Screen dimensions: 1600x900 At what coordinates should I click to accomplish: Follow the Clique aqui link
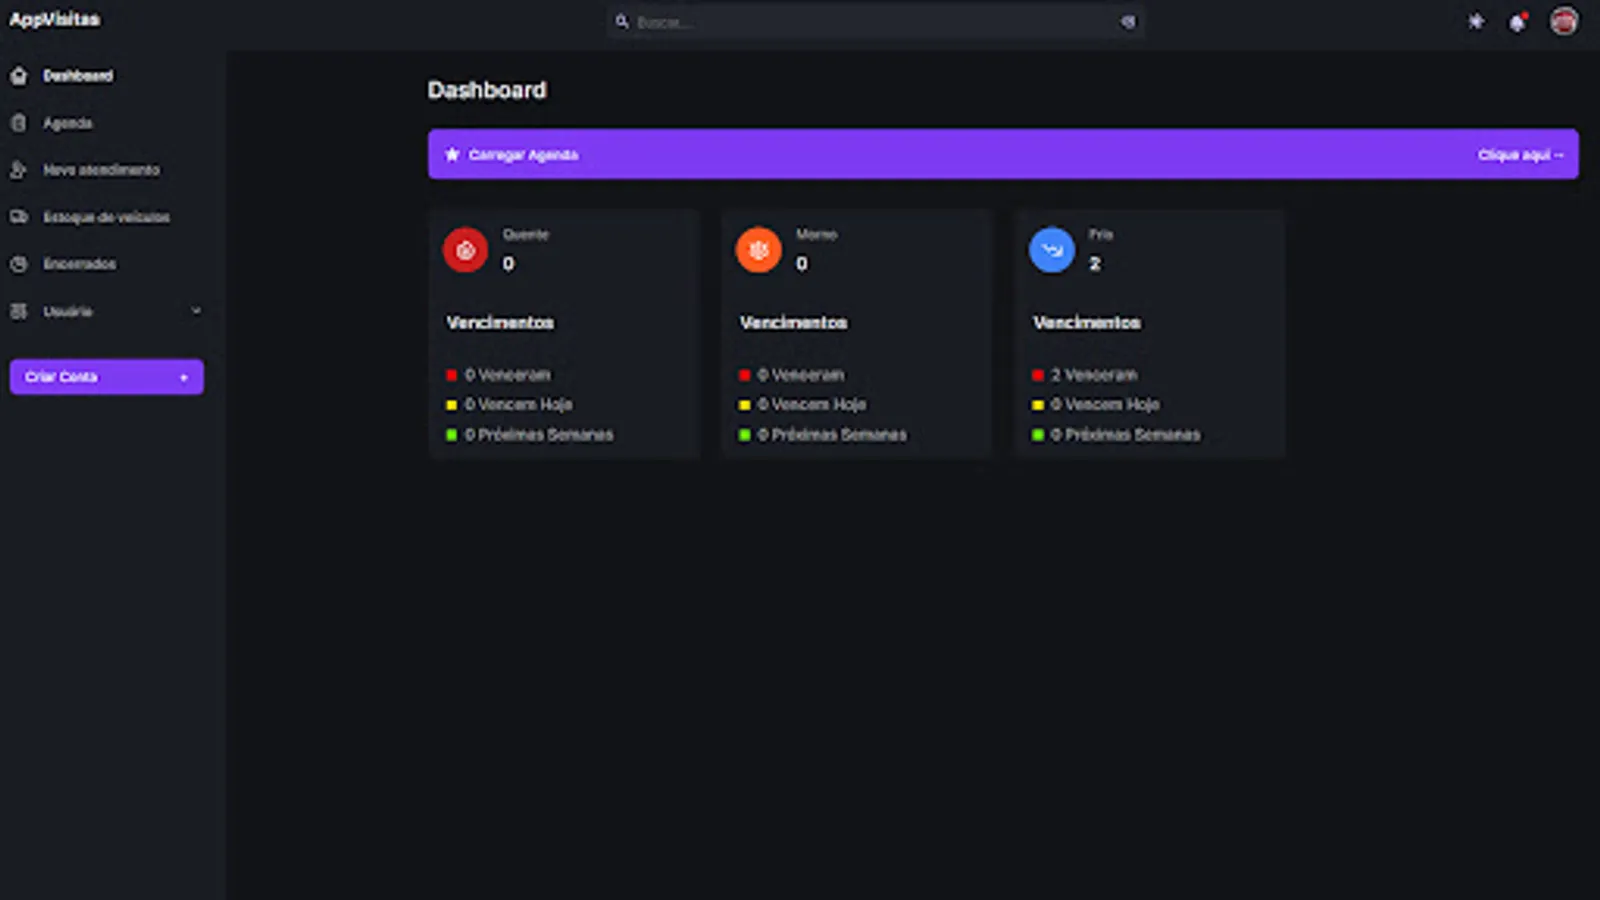coord(1520,155)
